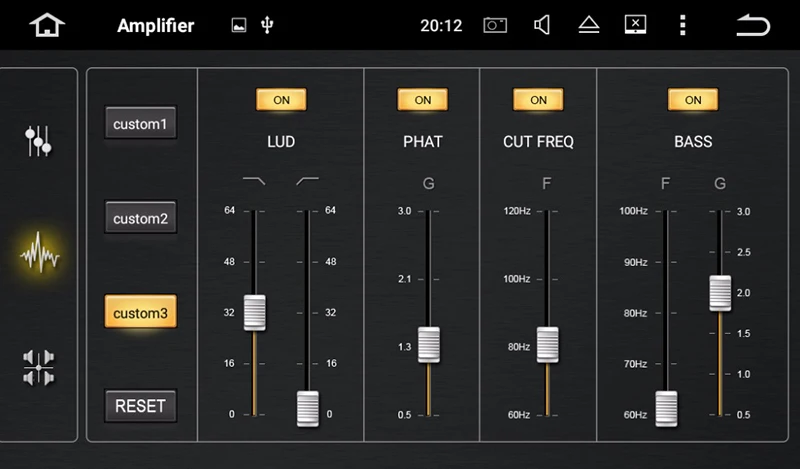Click the 20:12 clock

tap(441, 26)
